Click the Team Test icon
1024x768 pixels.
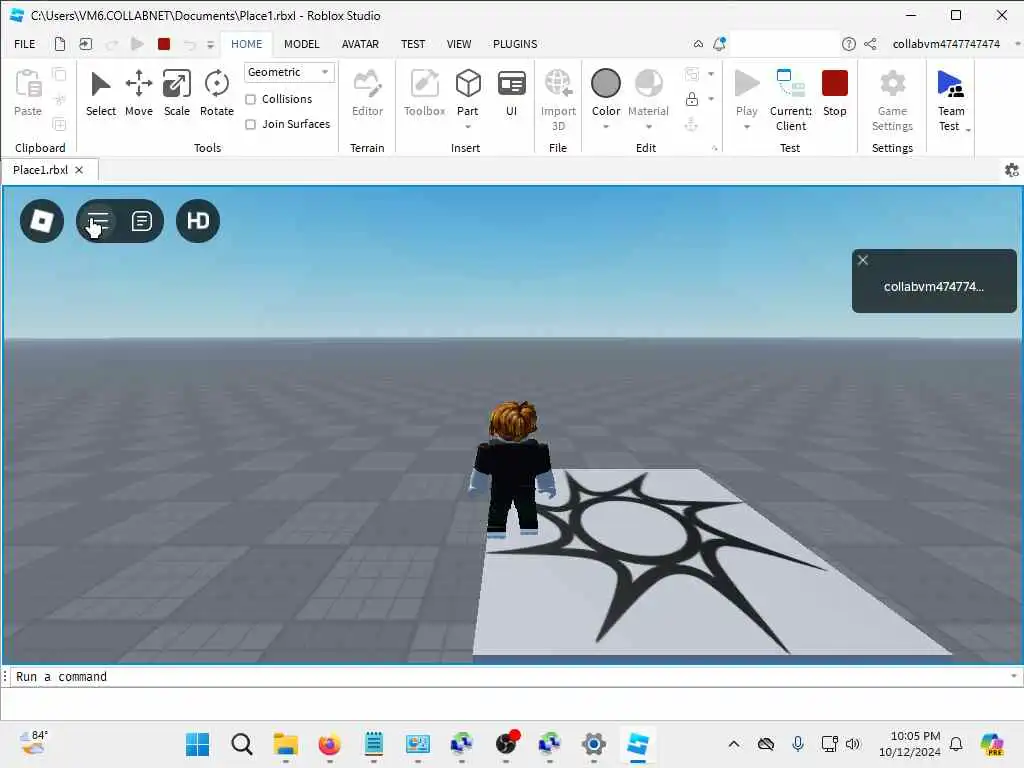point(950,84)
